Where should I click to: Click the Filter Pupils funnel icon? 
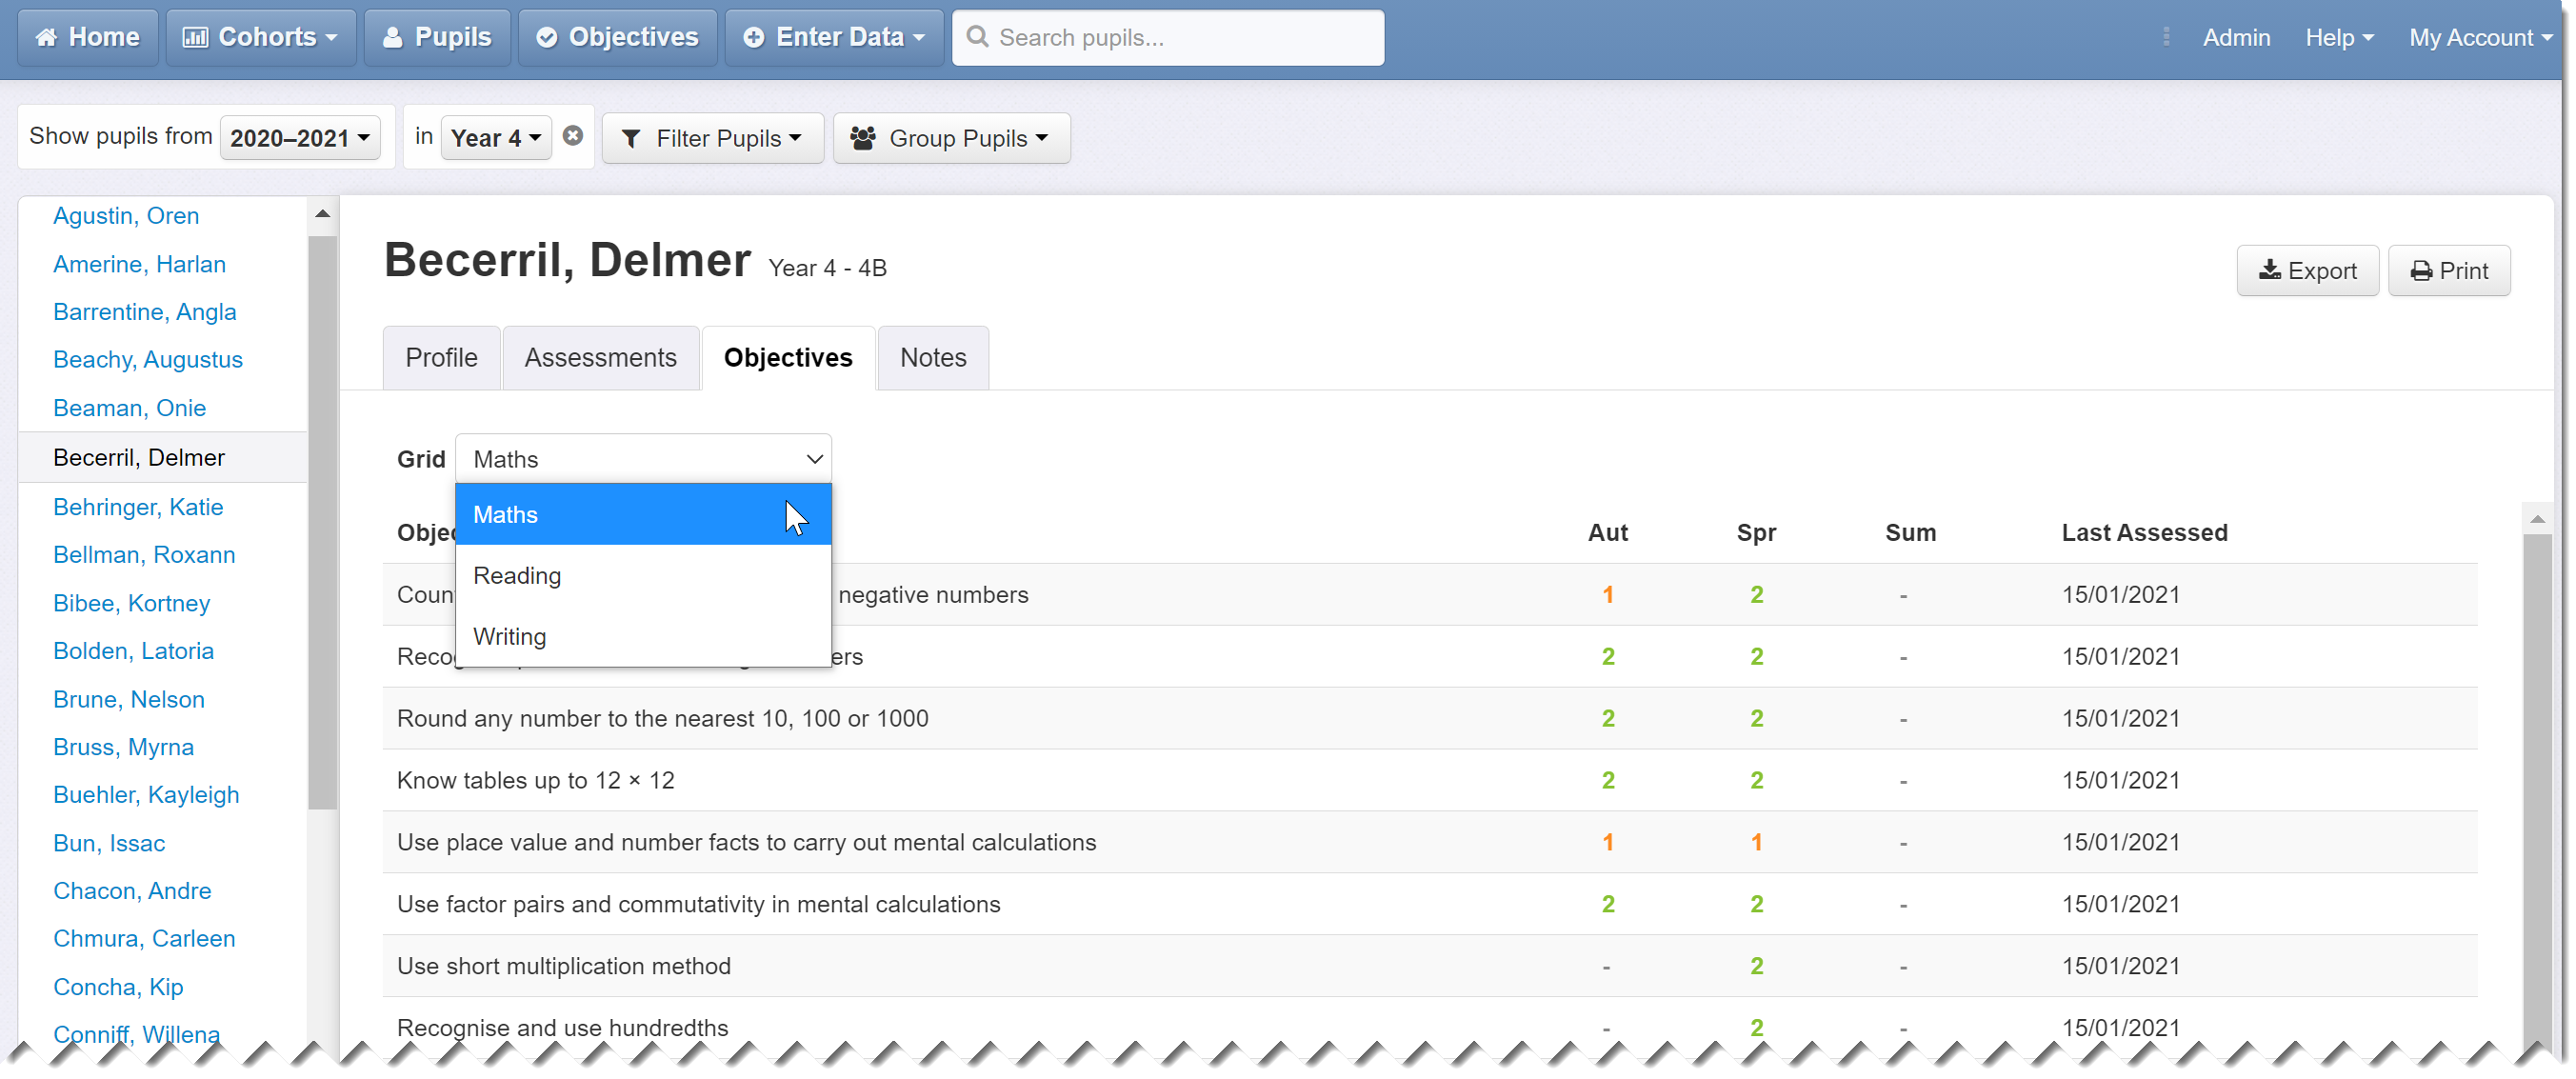(x=631, y=138)
